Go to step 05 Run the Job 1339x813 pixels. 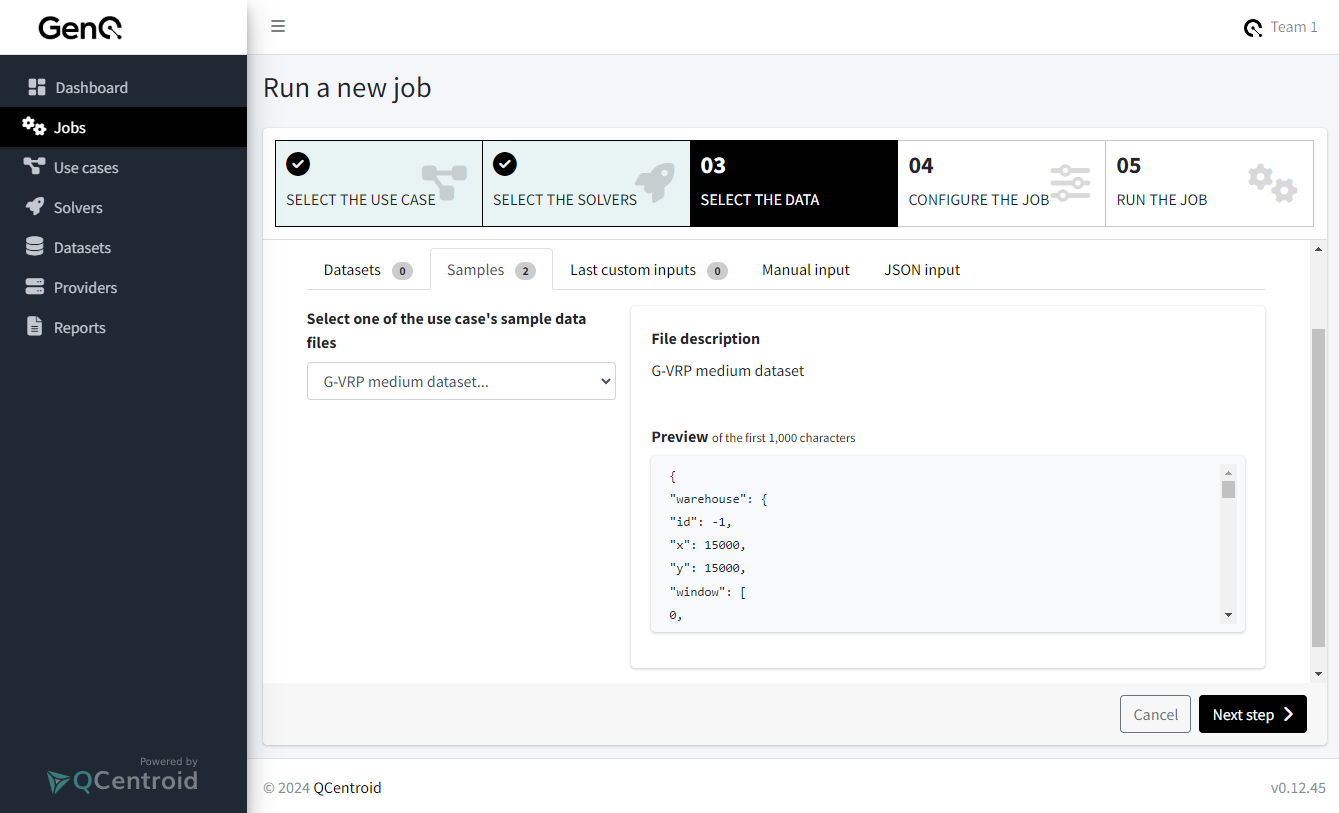[x=1209, y=183]
